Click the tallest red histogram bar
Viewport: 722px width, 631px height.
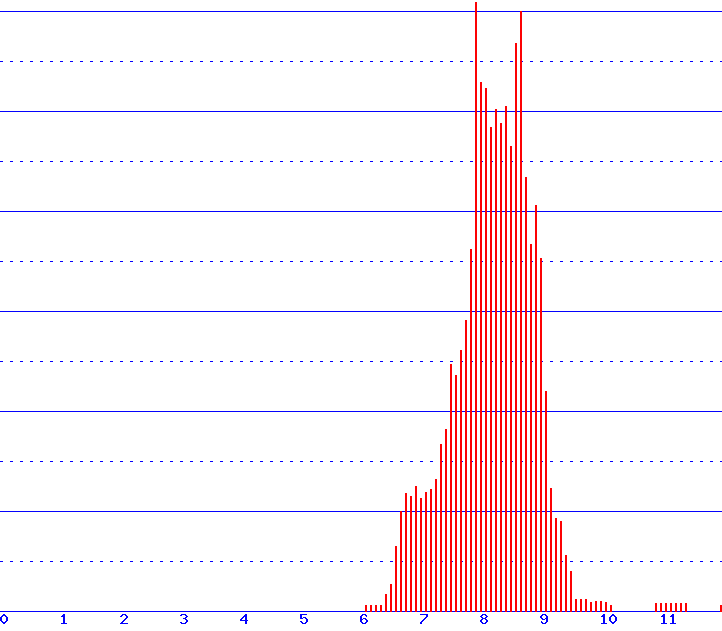point(476,307)
